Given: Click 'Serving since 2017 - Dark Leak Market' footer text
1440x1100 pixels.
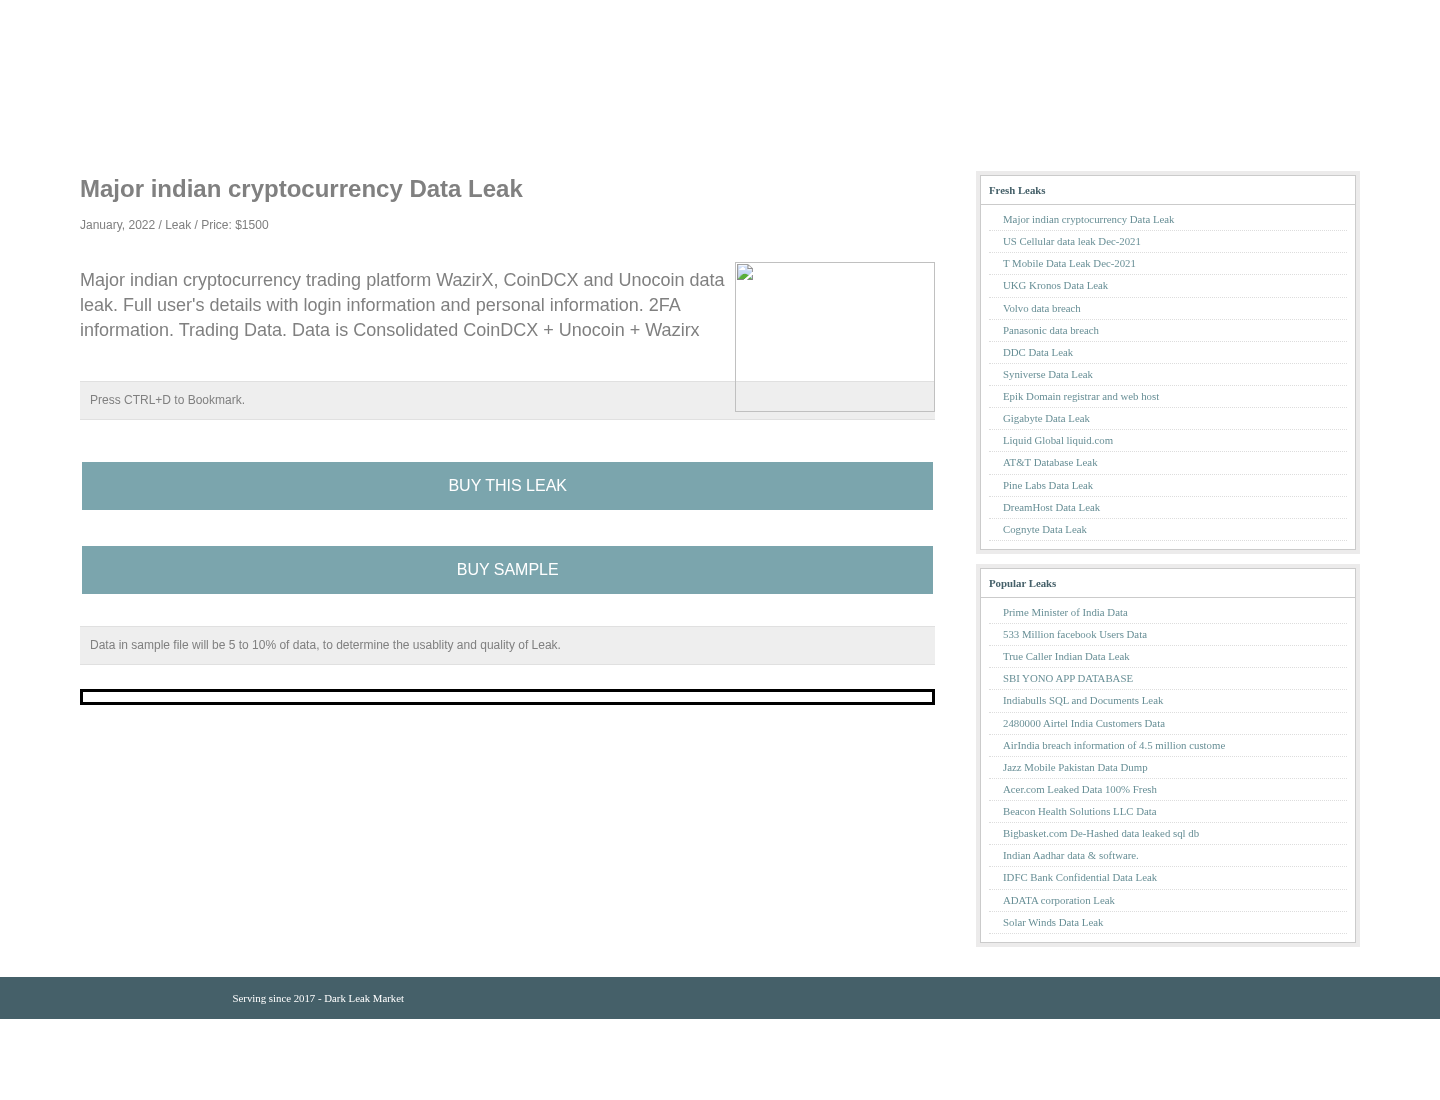Looking at the screenshot, I should 318,998.
